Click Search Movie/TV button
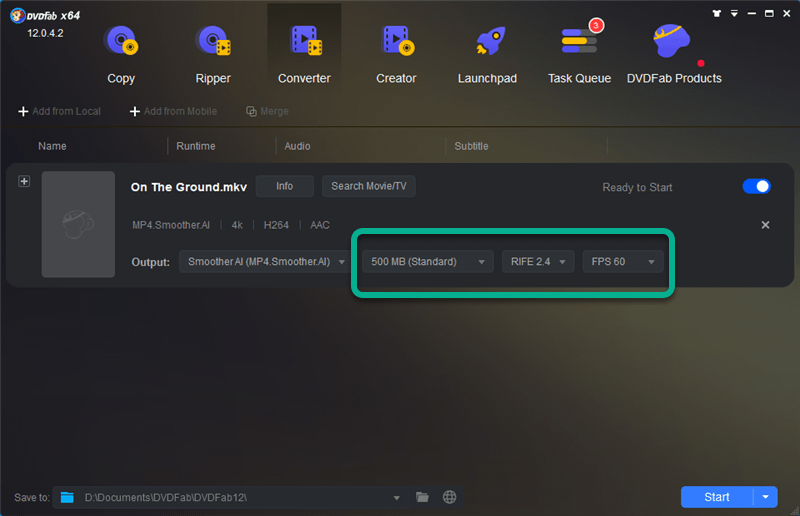 [x=368, y=186]
